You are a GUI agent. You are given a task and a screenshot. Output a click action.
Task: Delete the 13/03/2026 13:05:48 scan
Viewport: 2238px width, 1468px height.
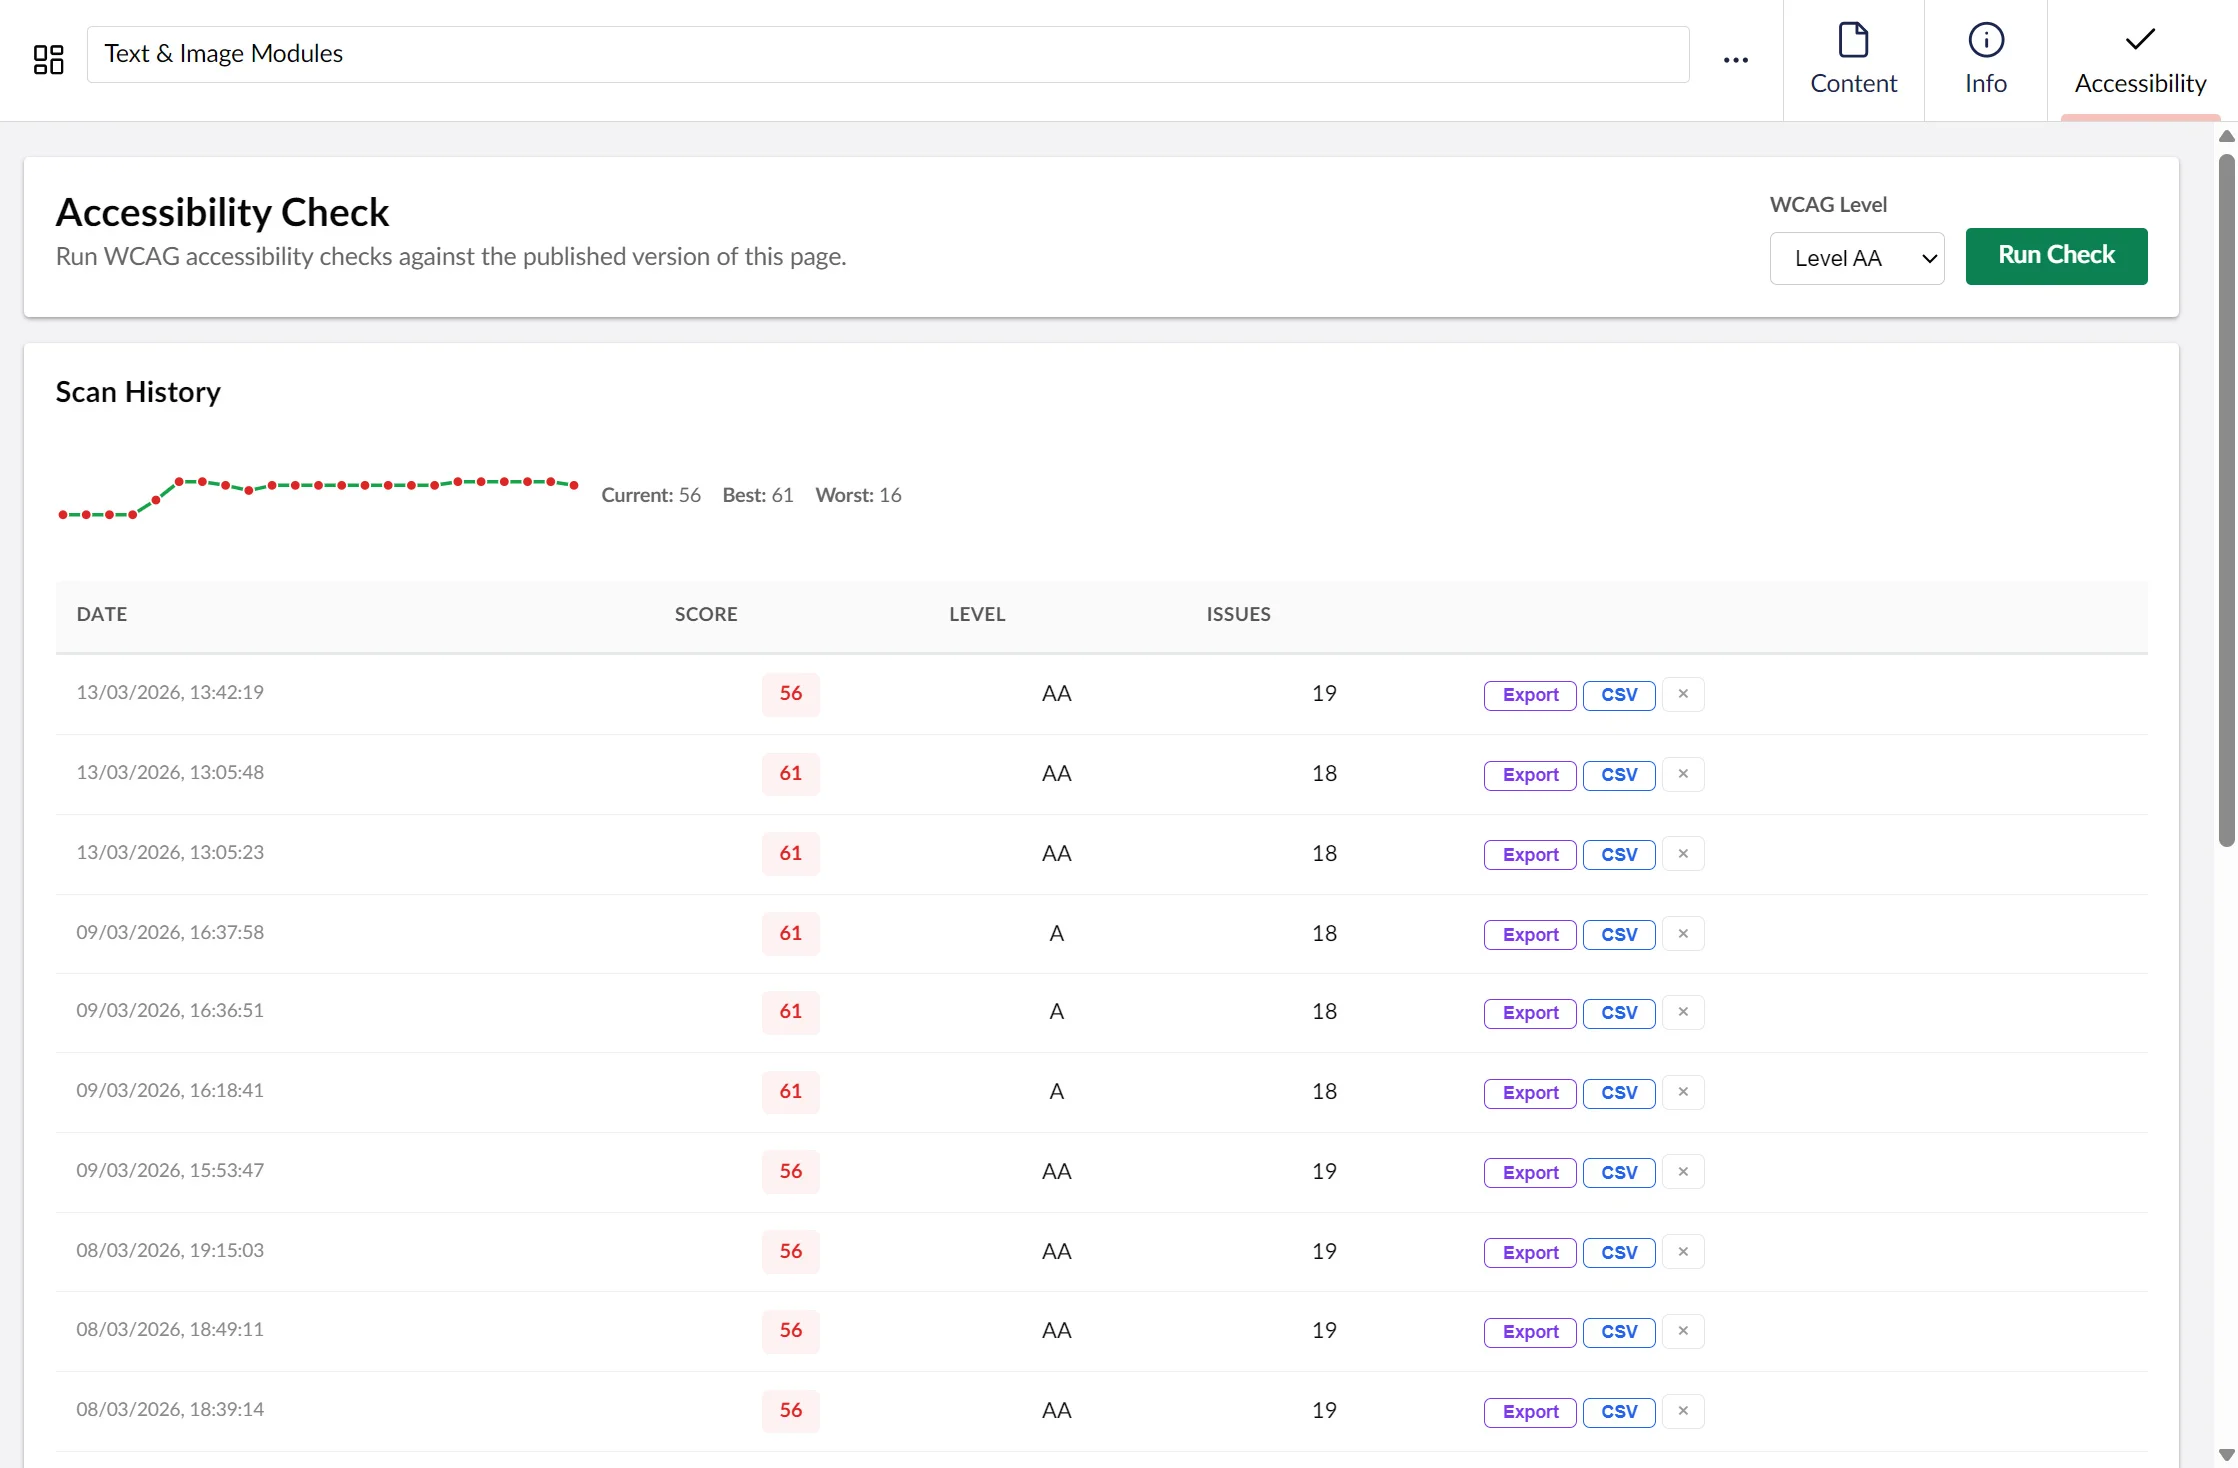click(x=1683, y=774)
